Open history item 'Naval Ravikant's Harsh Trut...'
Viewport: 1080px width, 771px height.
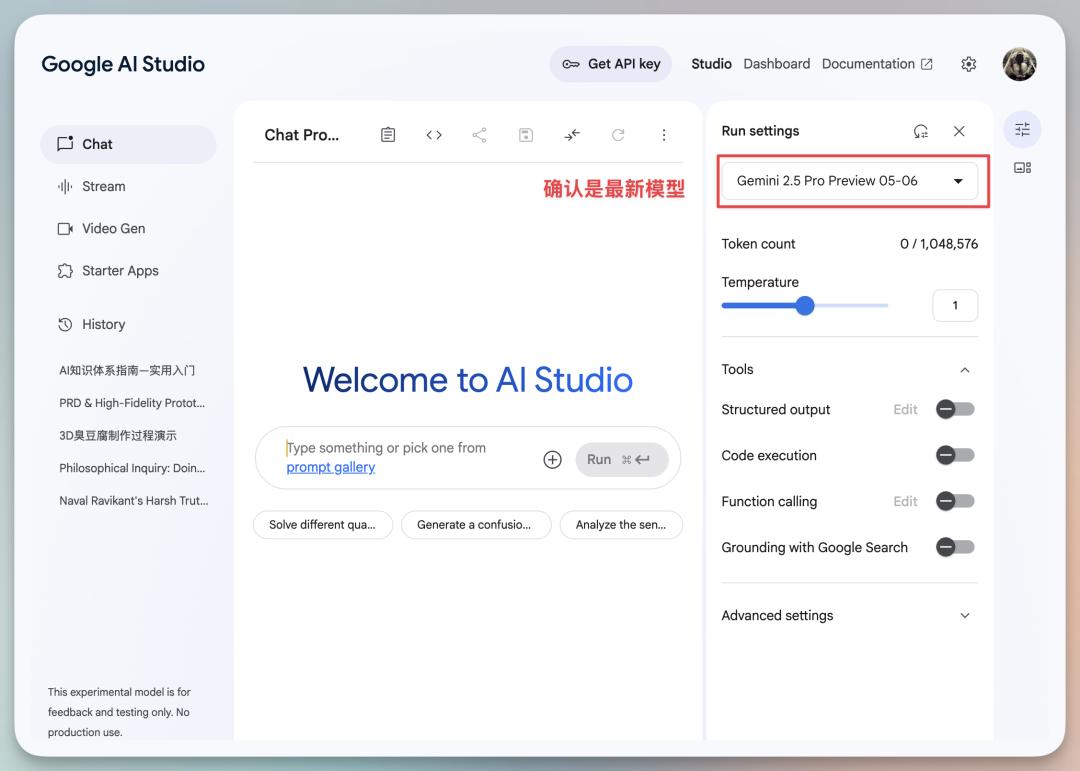134,500
